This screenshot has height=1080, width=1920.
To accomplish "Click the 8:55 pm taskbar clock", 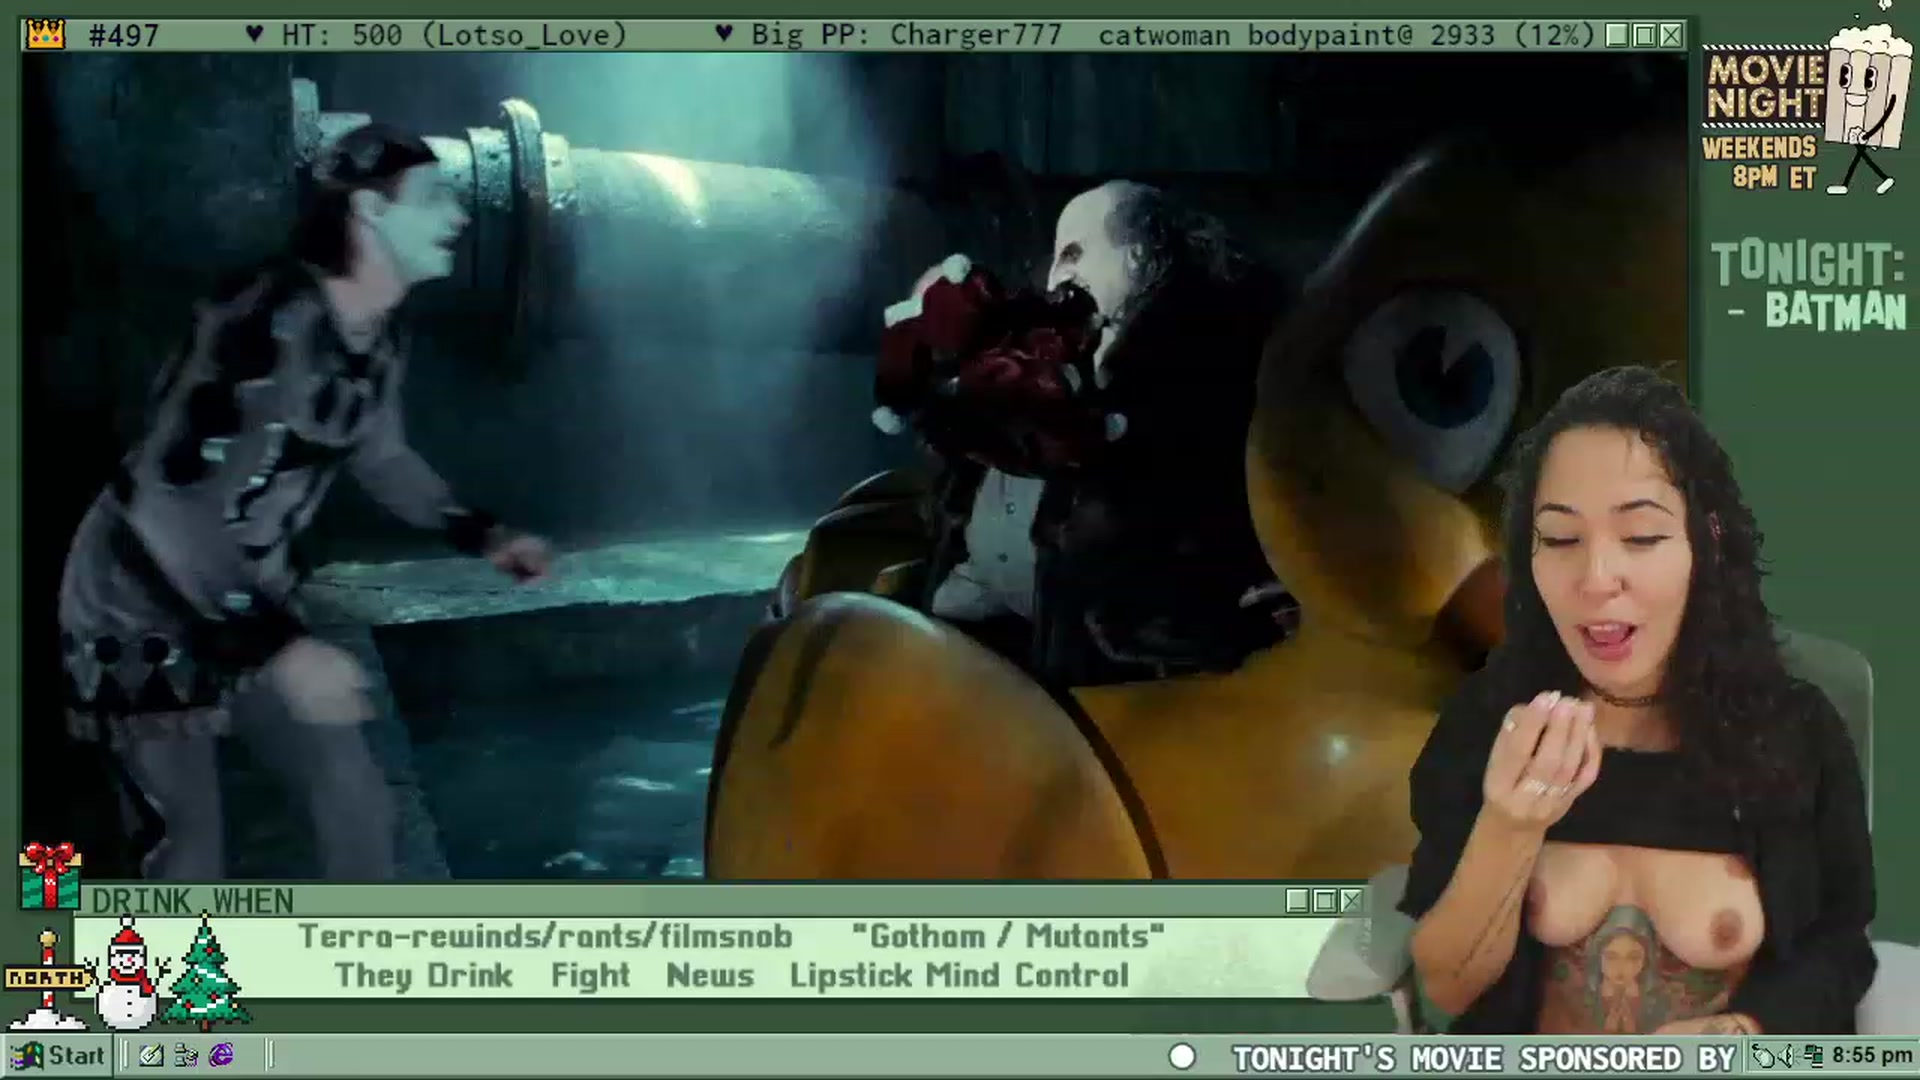I will pos(1872,1056).
